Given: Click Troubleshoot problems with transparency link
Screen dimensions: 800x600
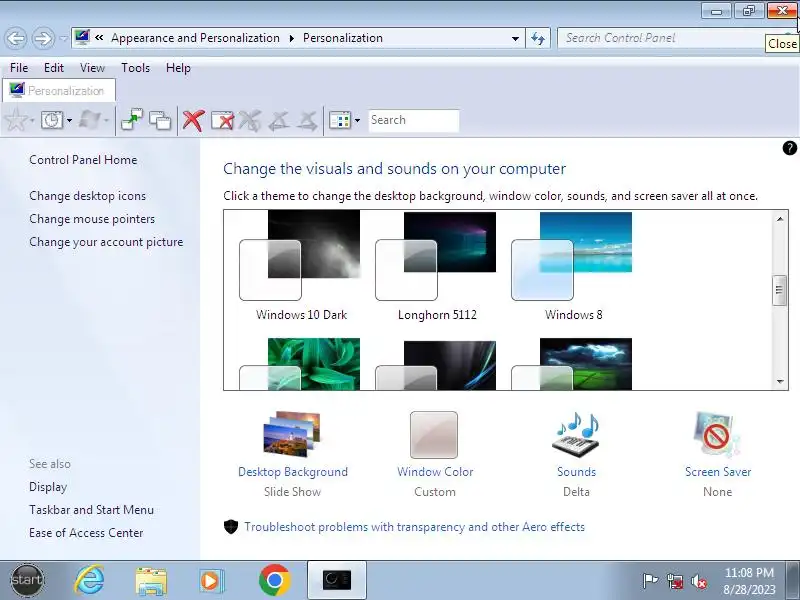Looking at the screenshot, I should 414,527.
